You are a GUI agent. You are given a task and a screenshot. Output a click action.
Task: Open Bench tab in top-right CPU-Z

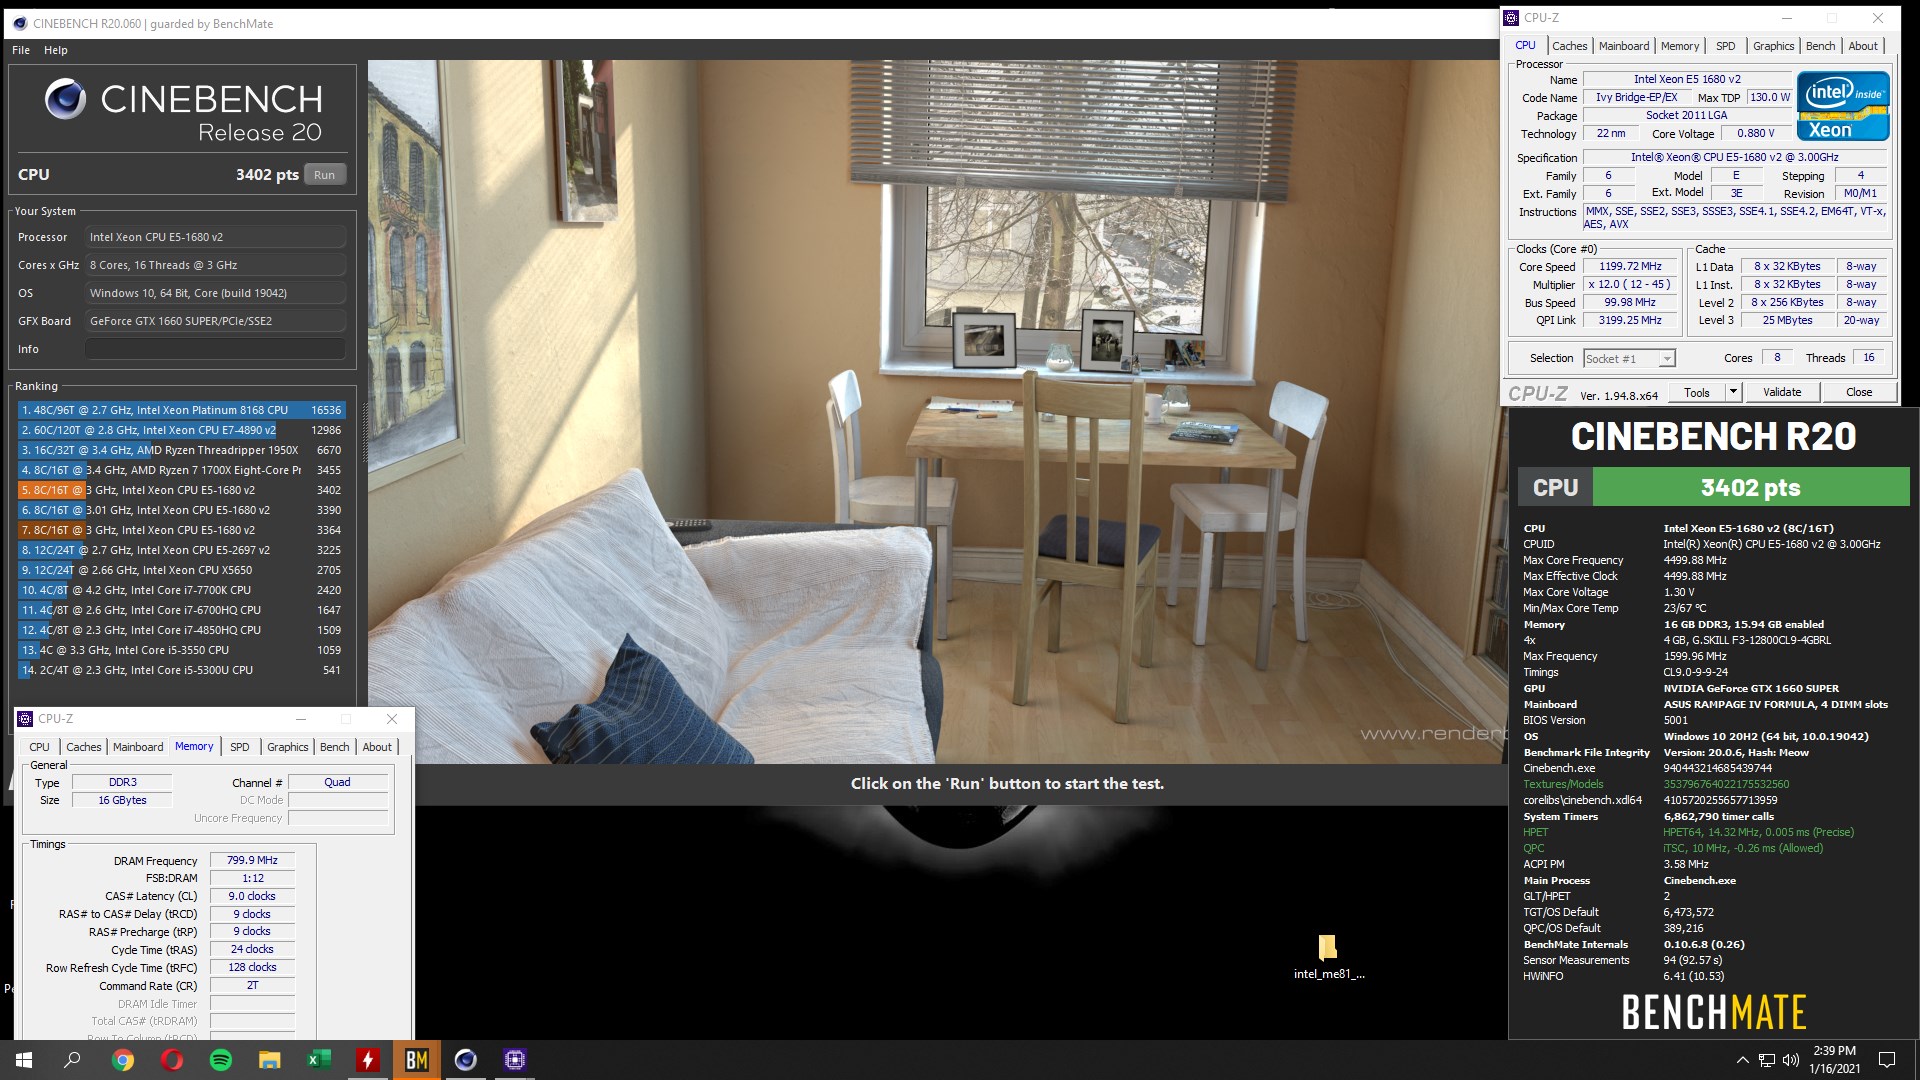coord(1820,46)
